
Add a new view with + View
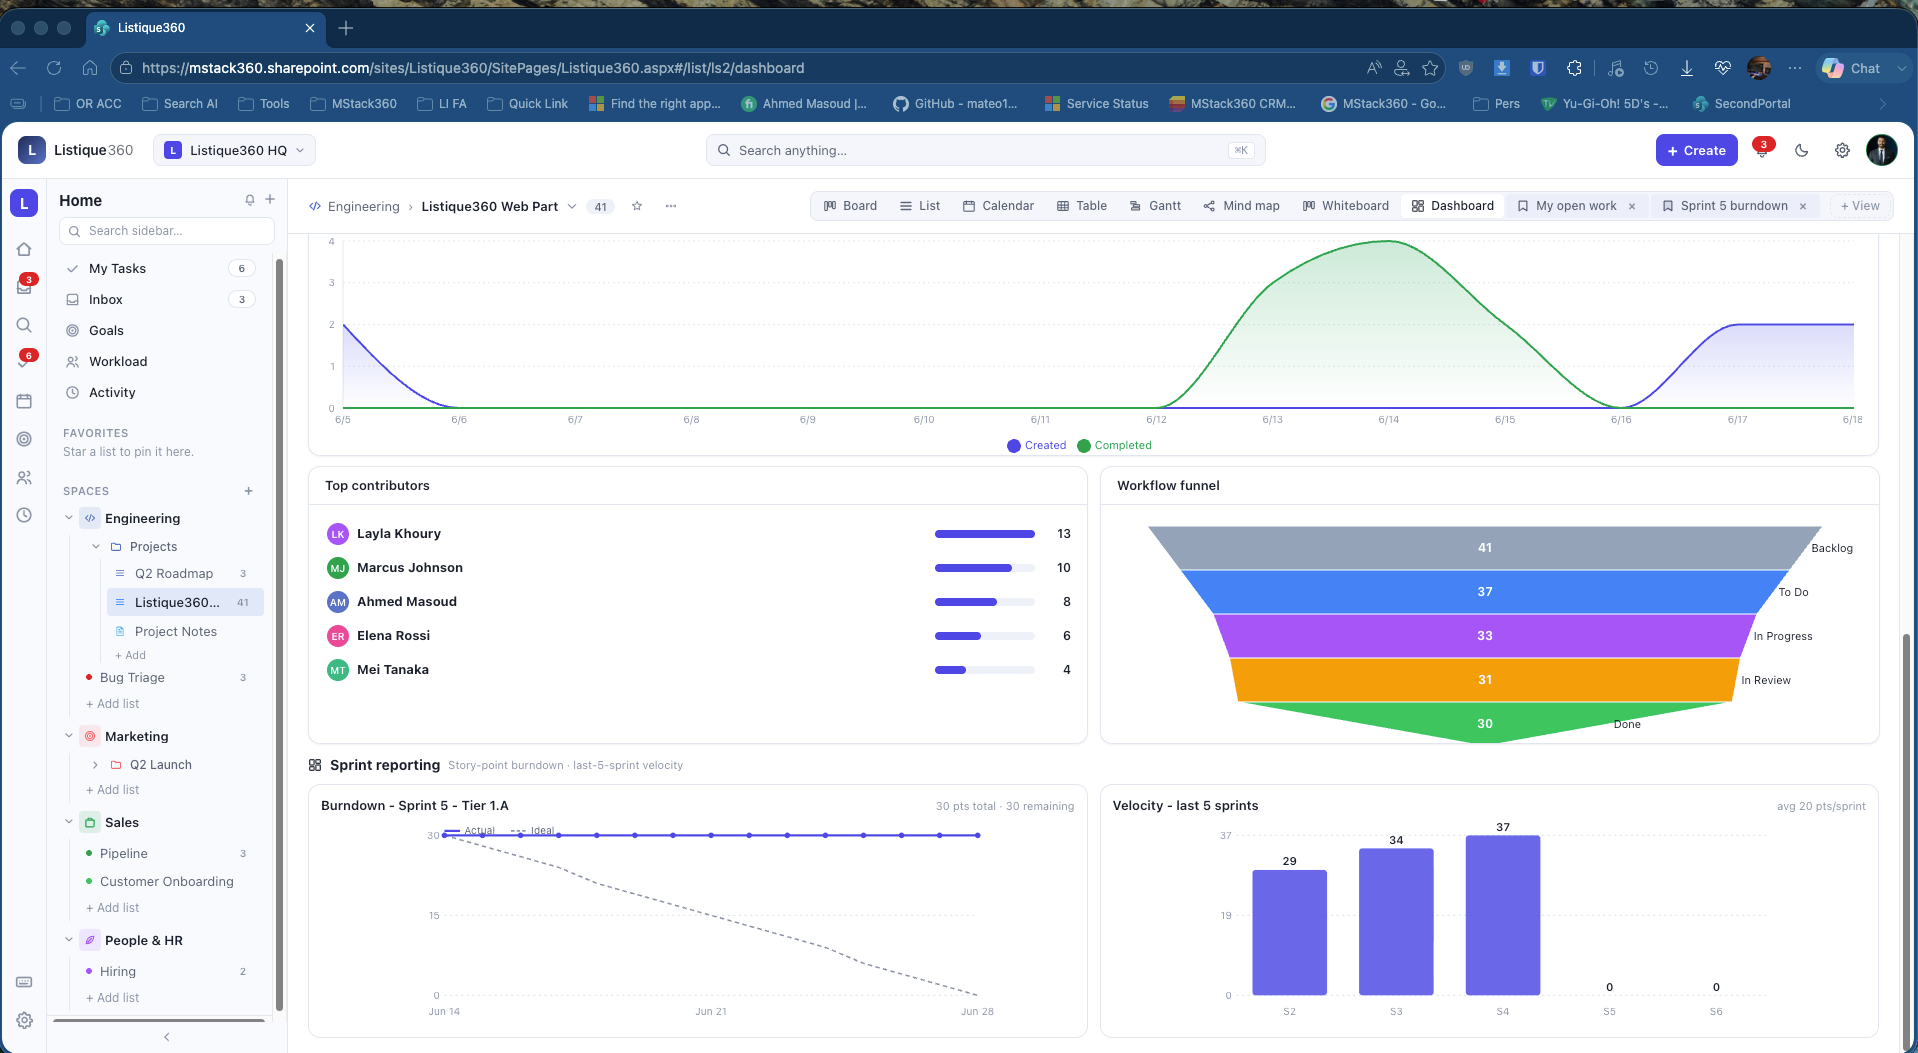tap(1860, 206)
